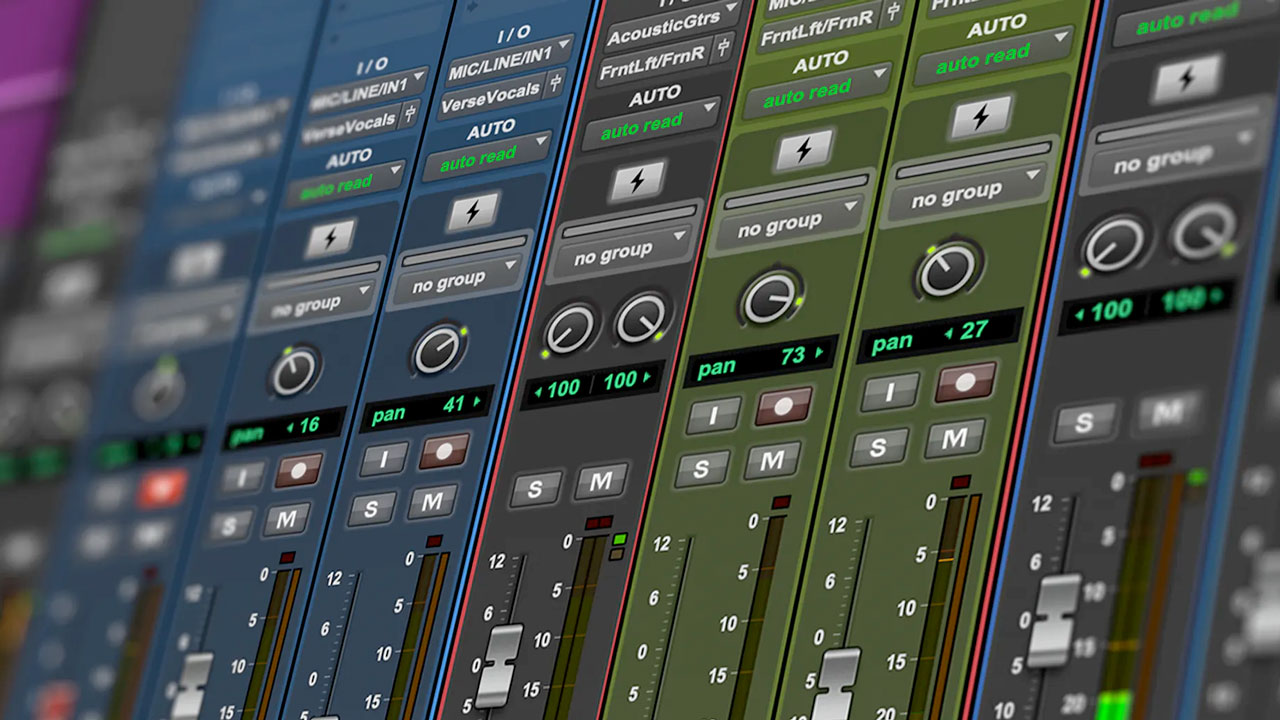Open no group dropdown on AcousticGtrs channel

[621, 252]
